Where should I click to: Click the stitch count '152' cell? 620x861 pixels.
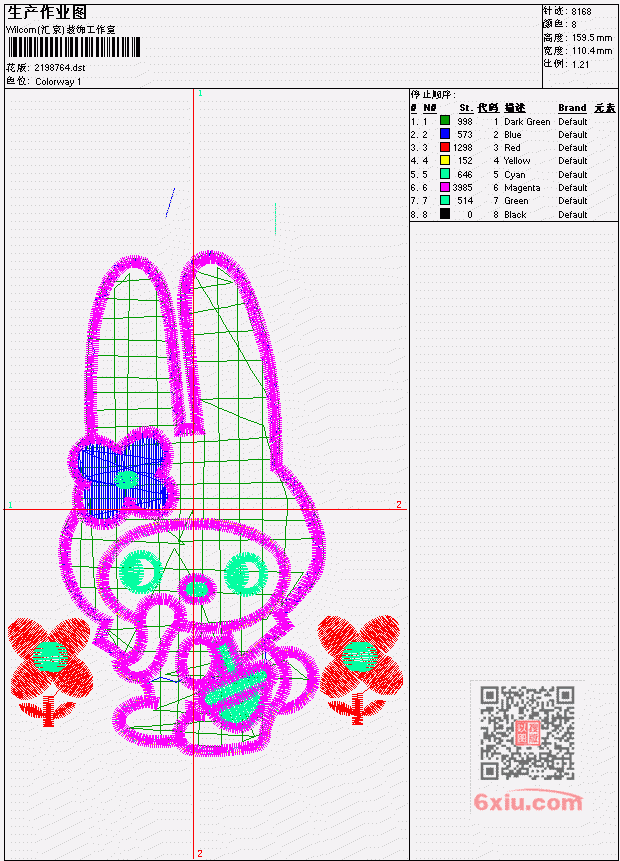click(x=465, y=161)
